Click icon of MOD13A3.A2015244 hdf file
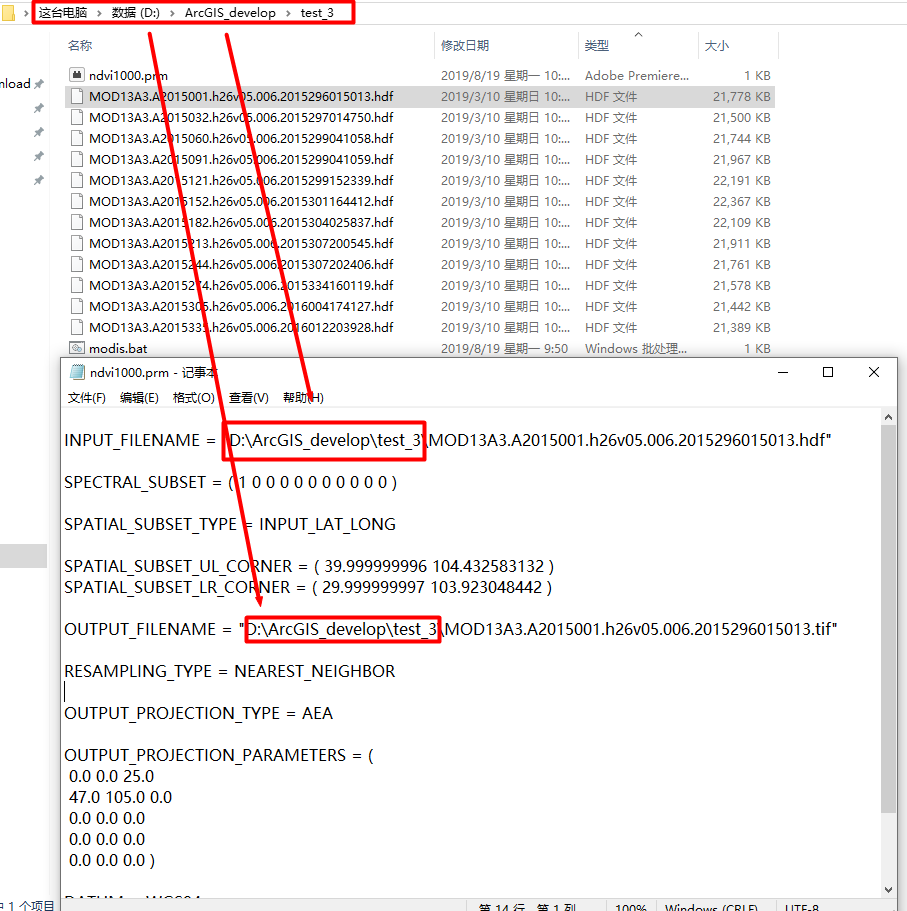This screenshot has width=907, height=911. coord(77,264)
